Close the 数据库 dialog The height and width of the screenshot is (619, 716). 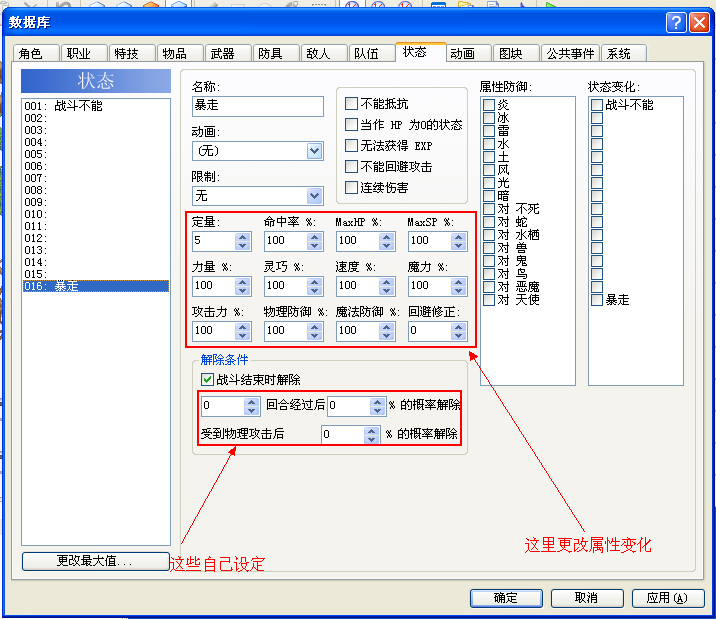point(699,22)
